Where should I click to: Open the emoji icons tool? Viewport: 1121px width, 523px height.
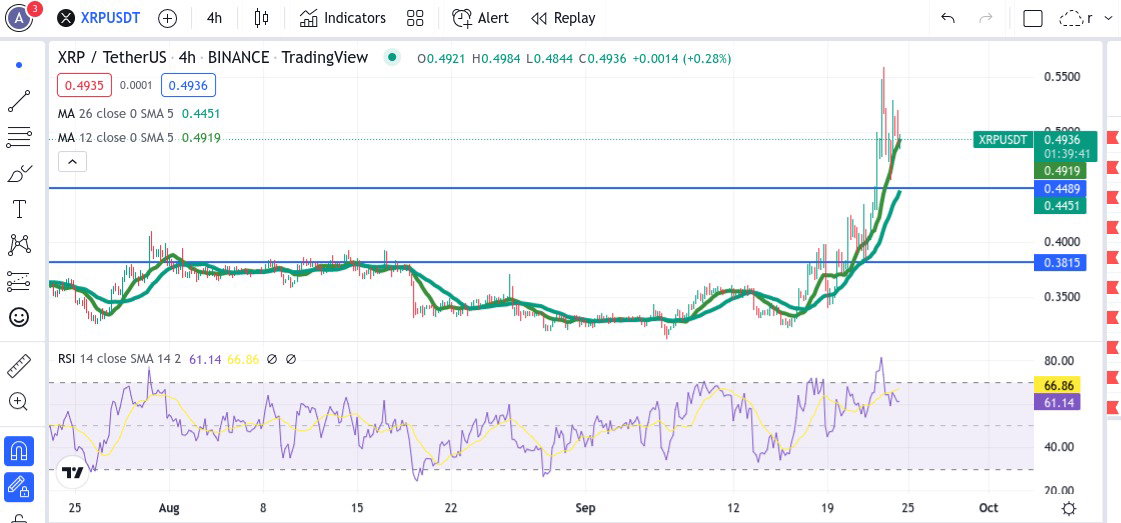pos(19,317)
